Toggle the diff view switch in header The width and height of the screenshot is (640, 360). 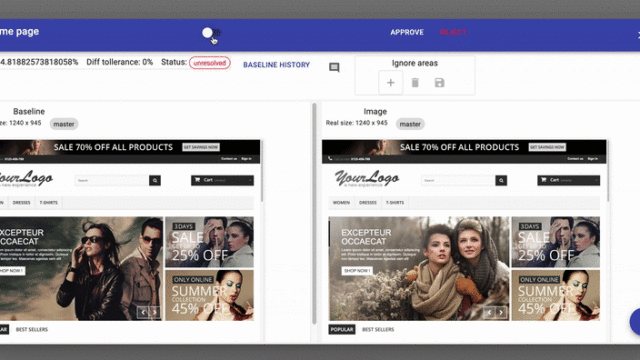tap(211, 33)
